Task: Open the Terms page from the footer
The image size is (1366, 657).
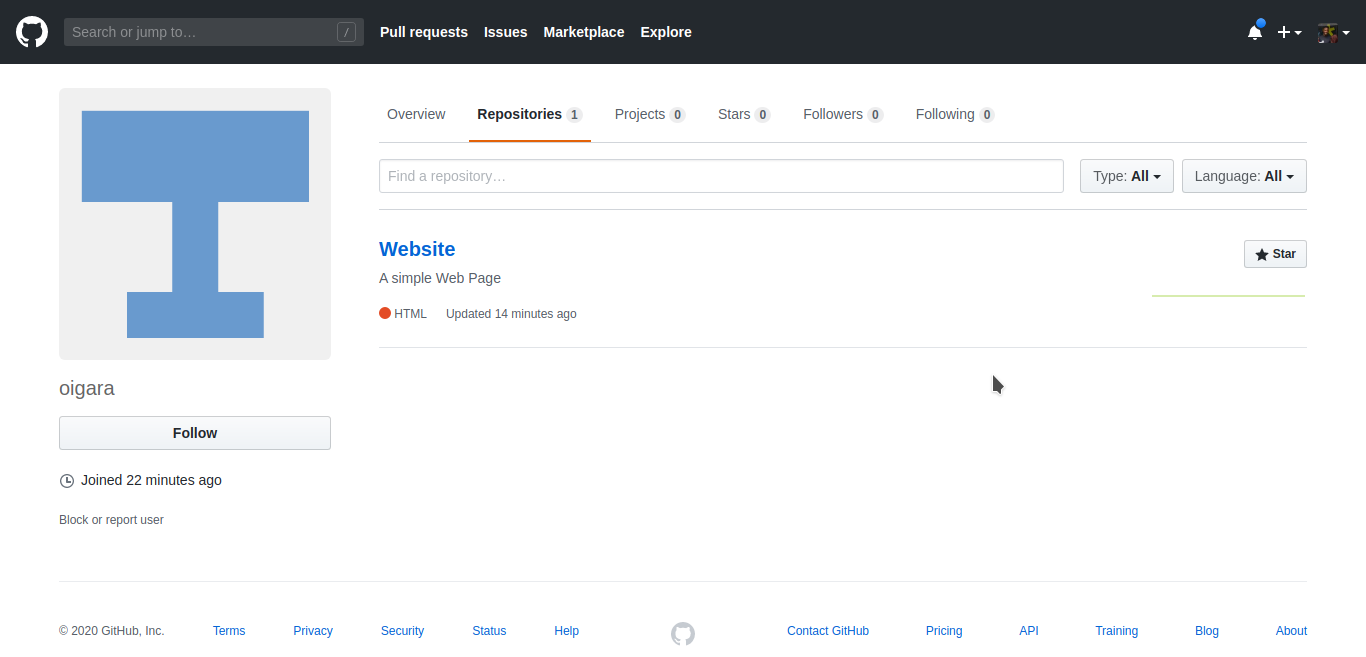Action: [x=228, y=630]
